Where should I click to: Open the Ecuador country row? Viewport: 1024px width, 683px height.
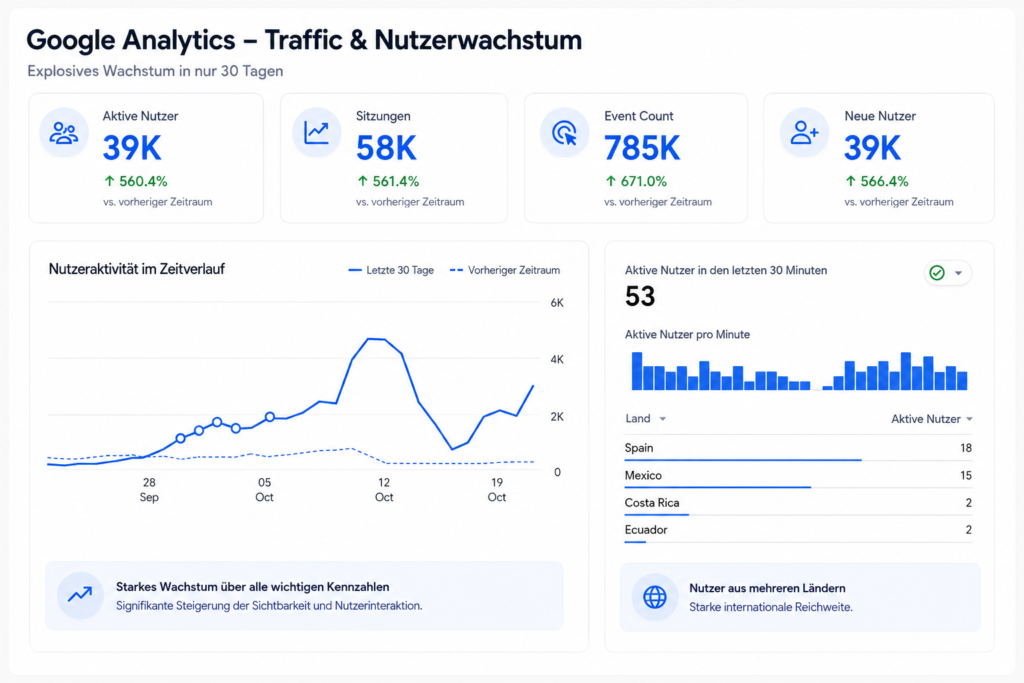pos(798,530)
